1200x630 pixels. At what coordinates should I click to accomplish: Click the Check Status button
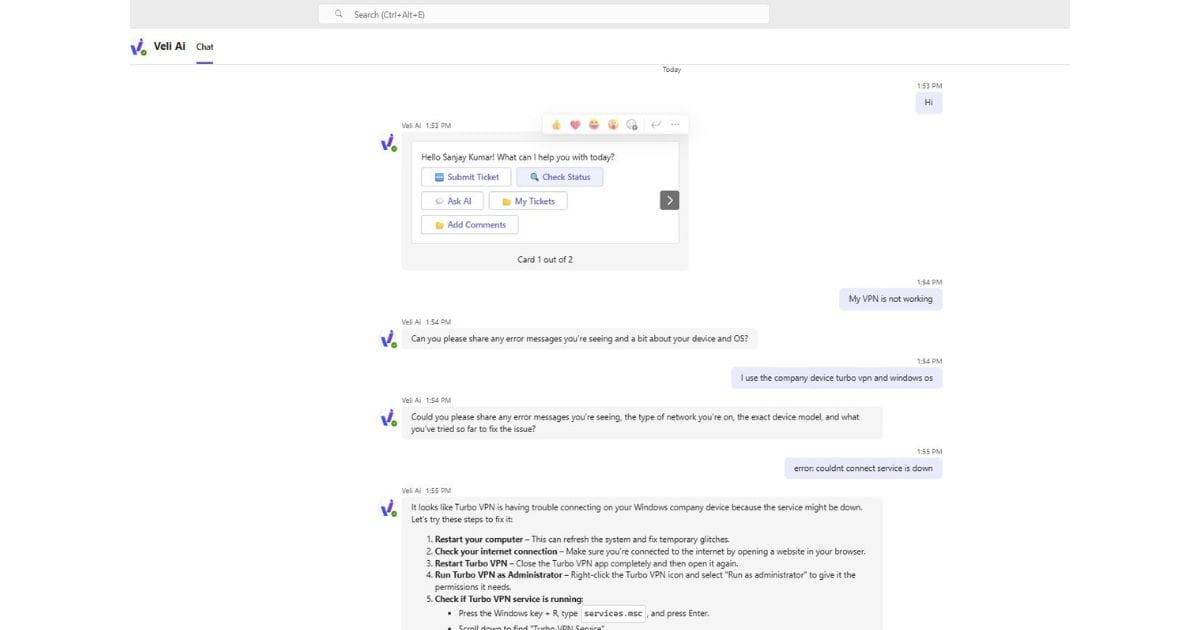coord(560,177)
